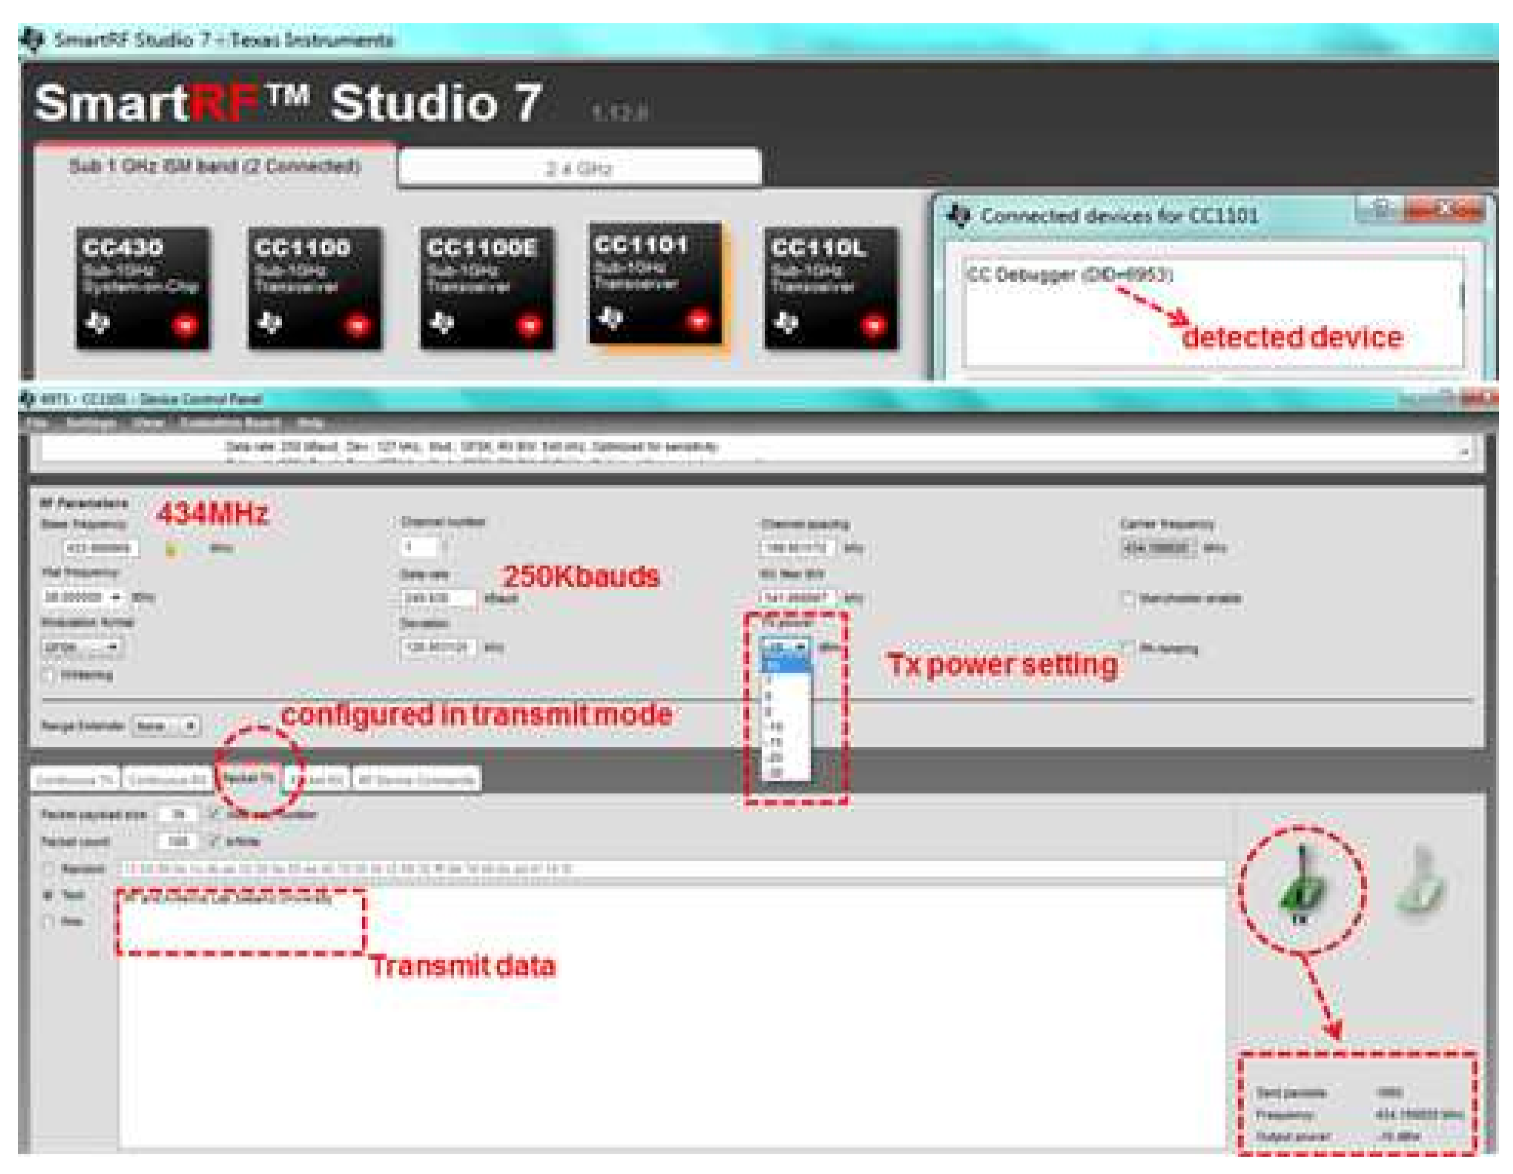Viewport: 1513px width, 1174px height.
Task: Click the green TX start-transmit icon
Action: [1301, 885]
